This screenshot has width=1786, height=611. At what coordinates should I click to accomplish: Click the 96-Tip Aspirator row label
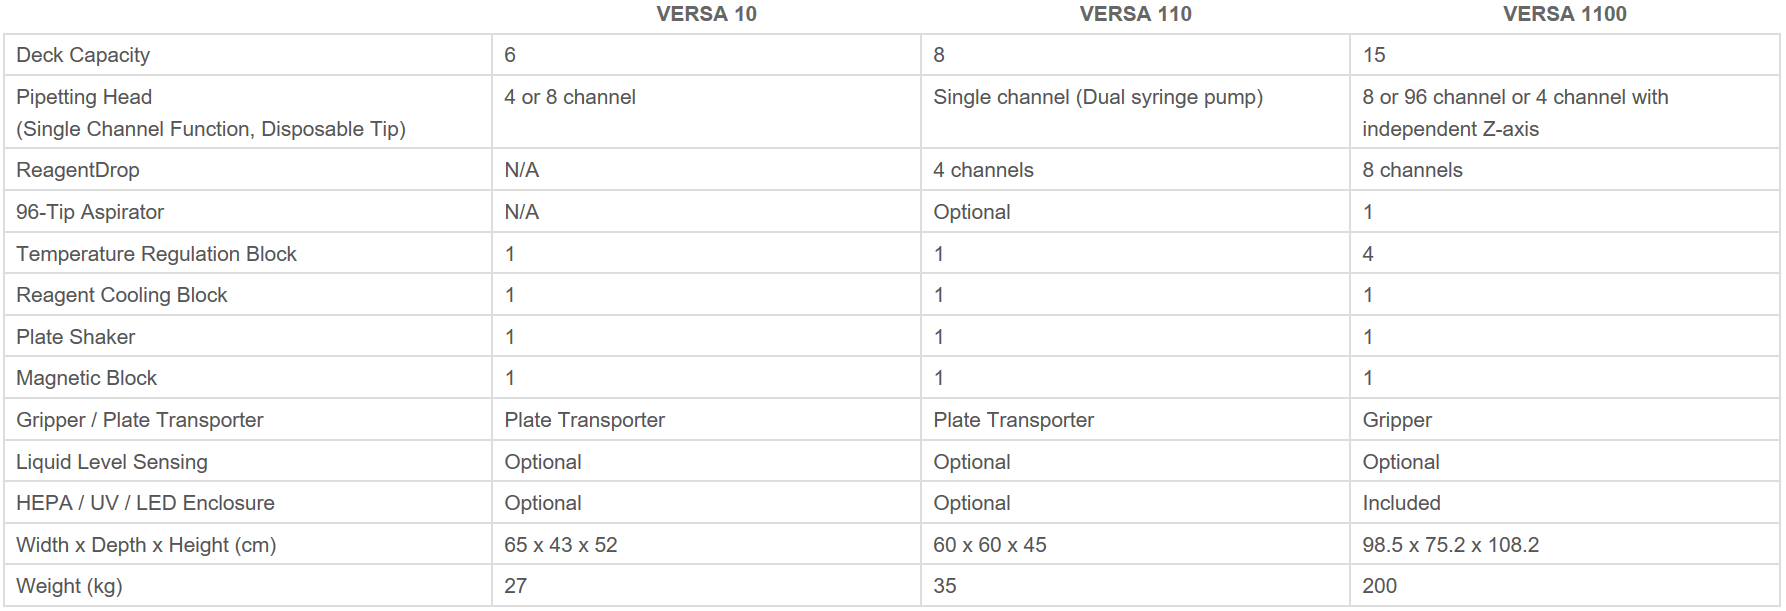pyautogui.click(x=90, y=212)
